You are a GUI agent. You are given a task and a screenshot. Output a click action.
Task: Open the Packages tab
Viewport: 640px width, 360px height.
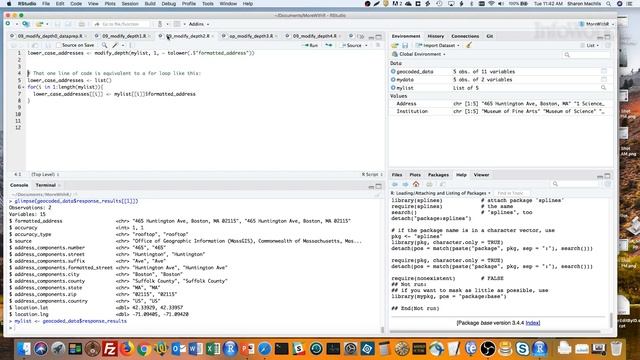tap(438, 175)
